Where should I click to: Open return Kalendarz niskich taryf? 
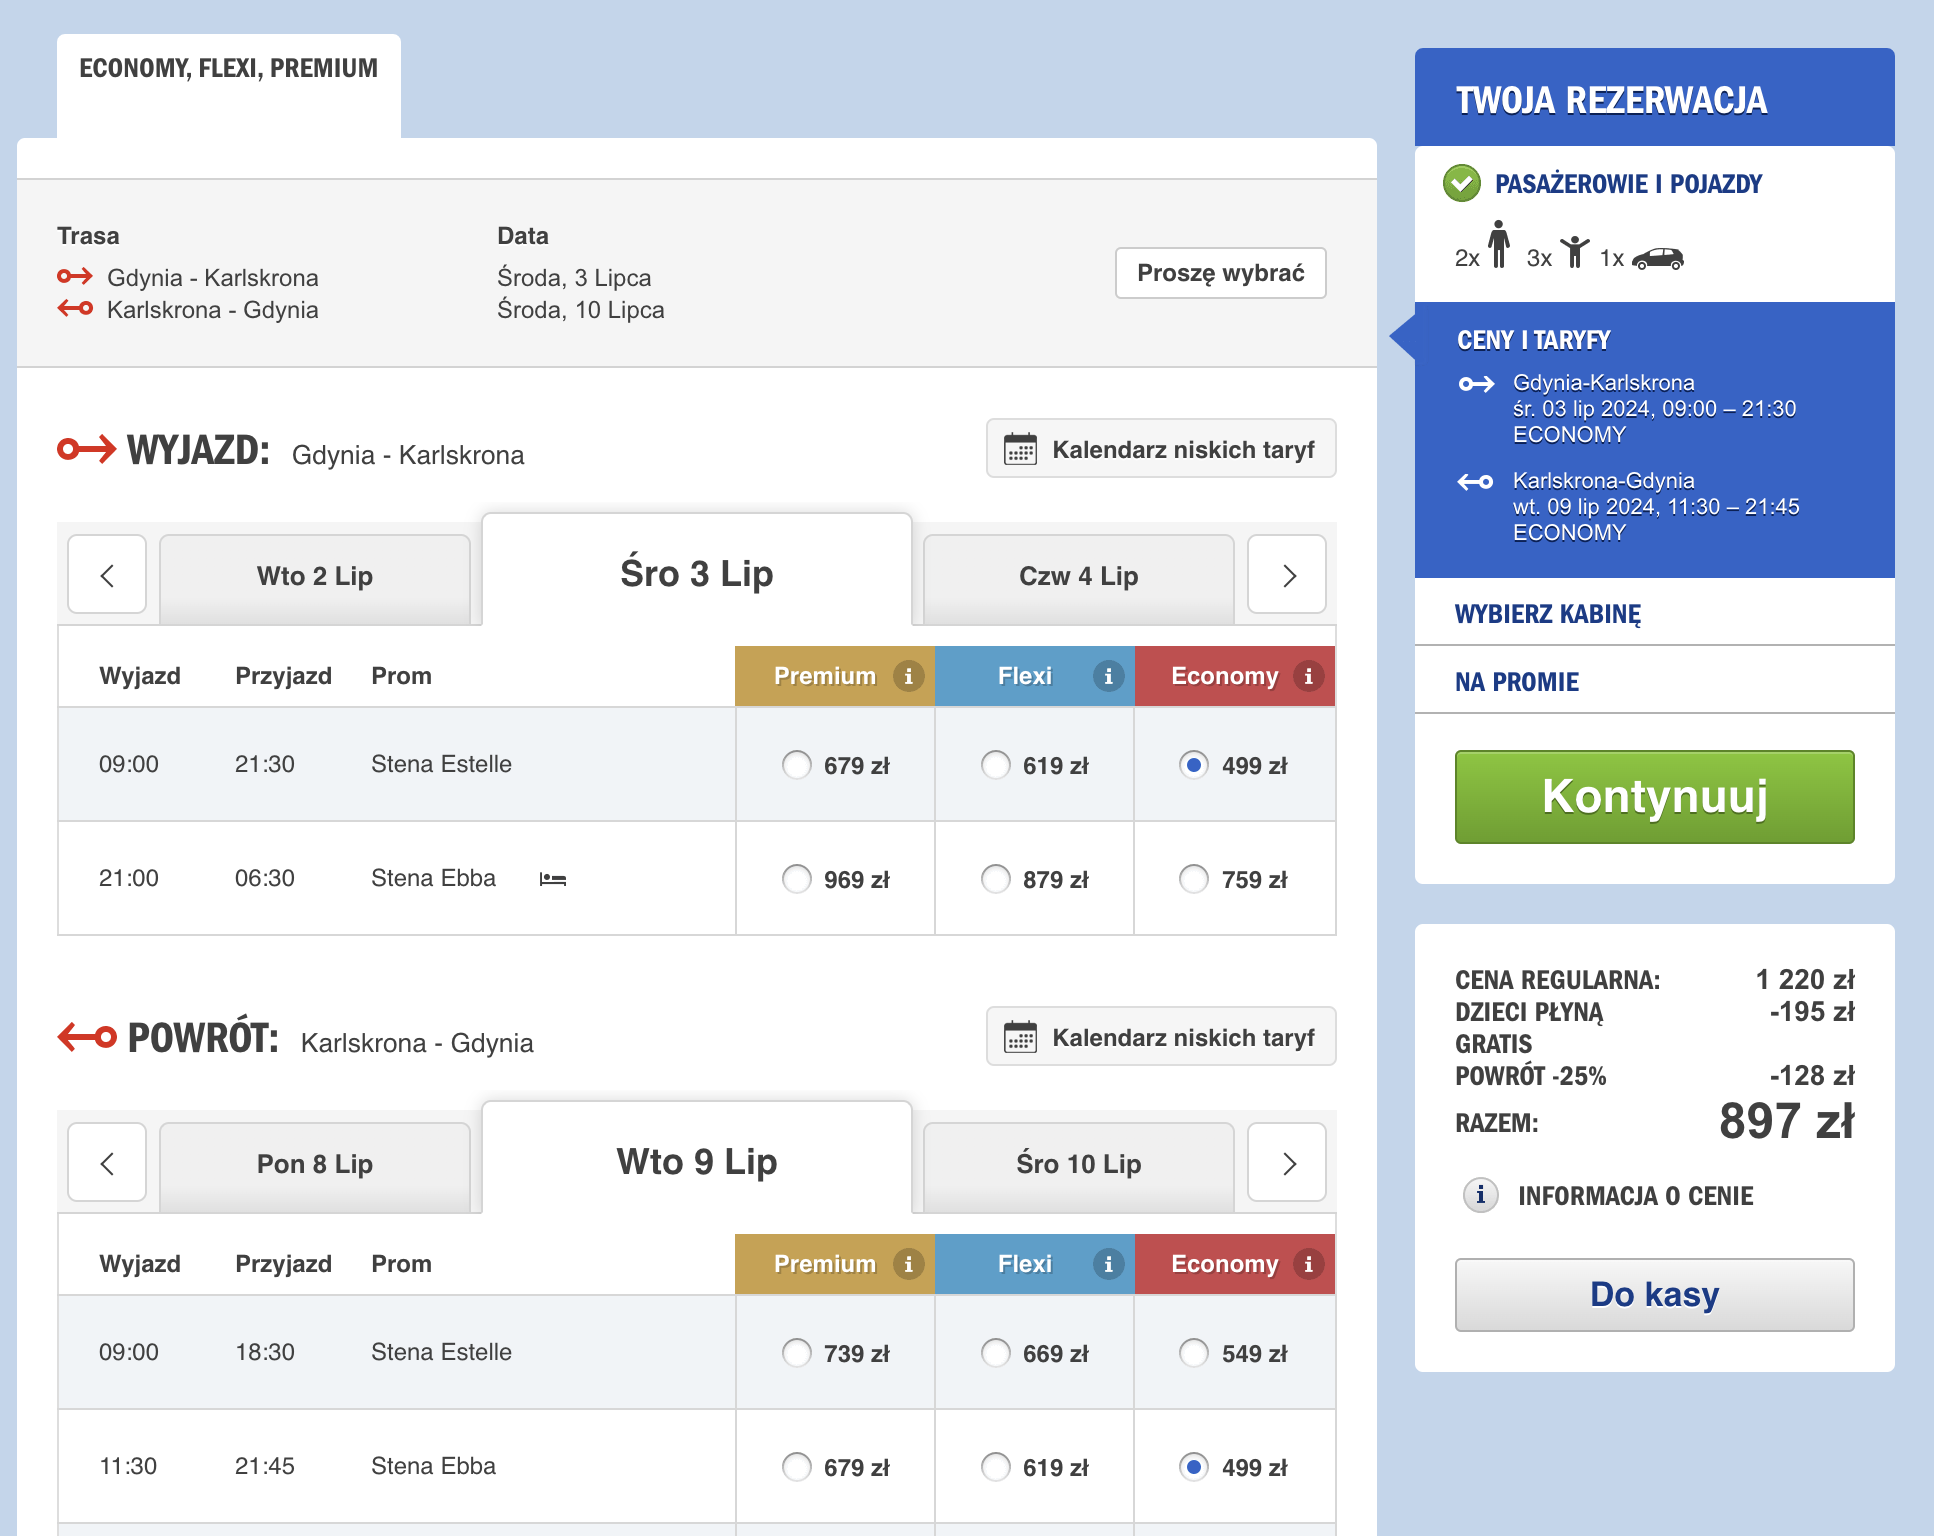(x=1161, y=1037)
